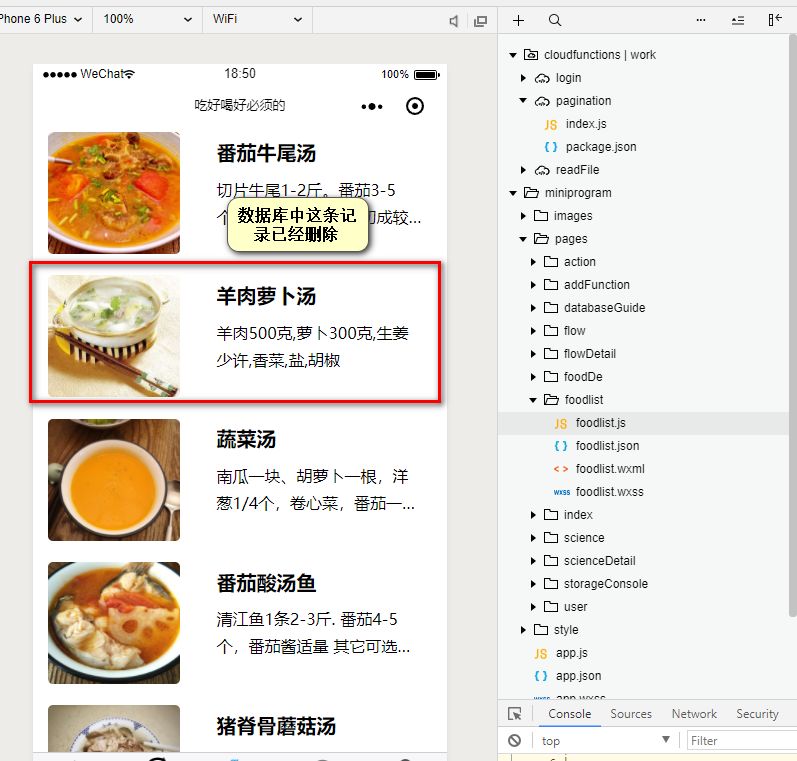Click the wxss icon of foodlist.wxss
Viewport: 797px width, 761px height.
(x=561, y=492)
